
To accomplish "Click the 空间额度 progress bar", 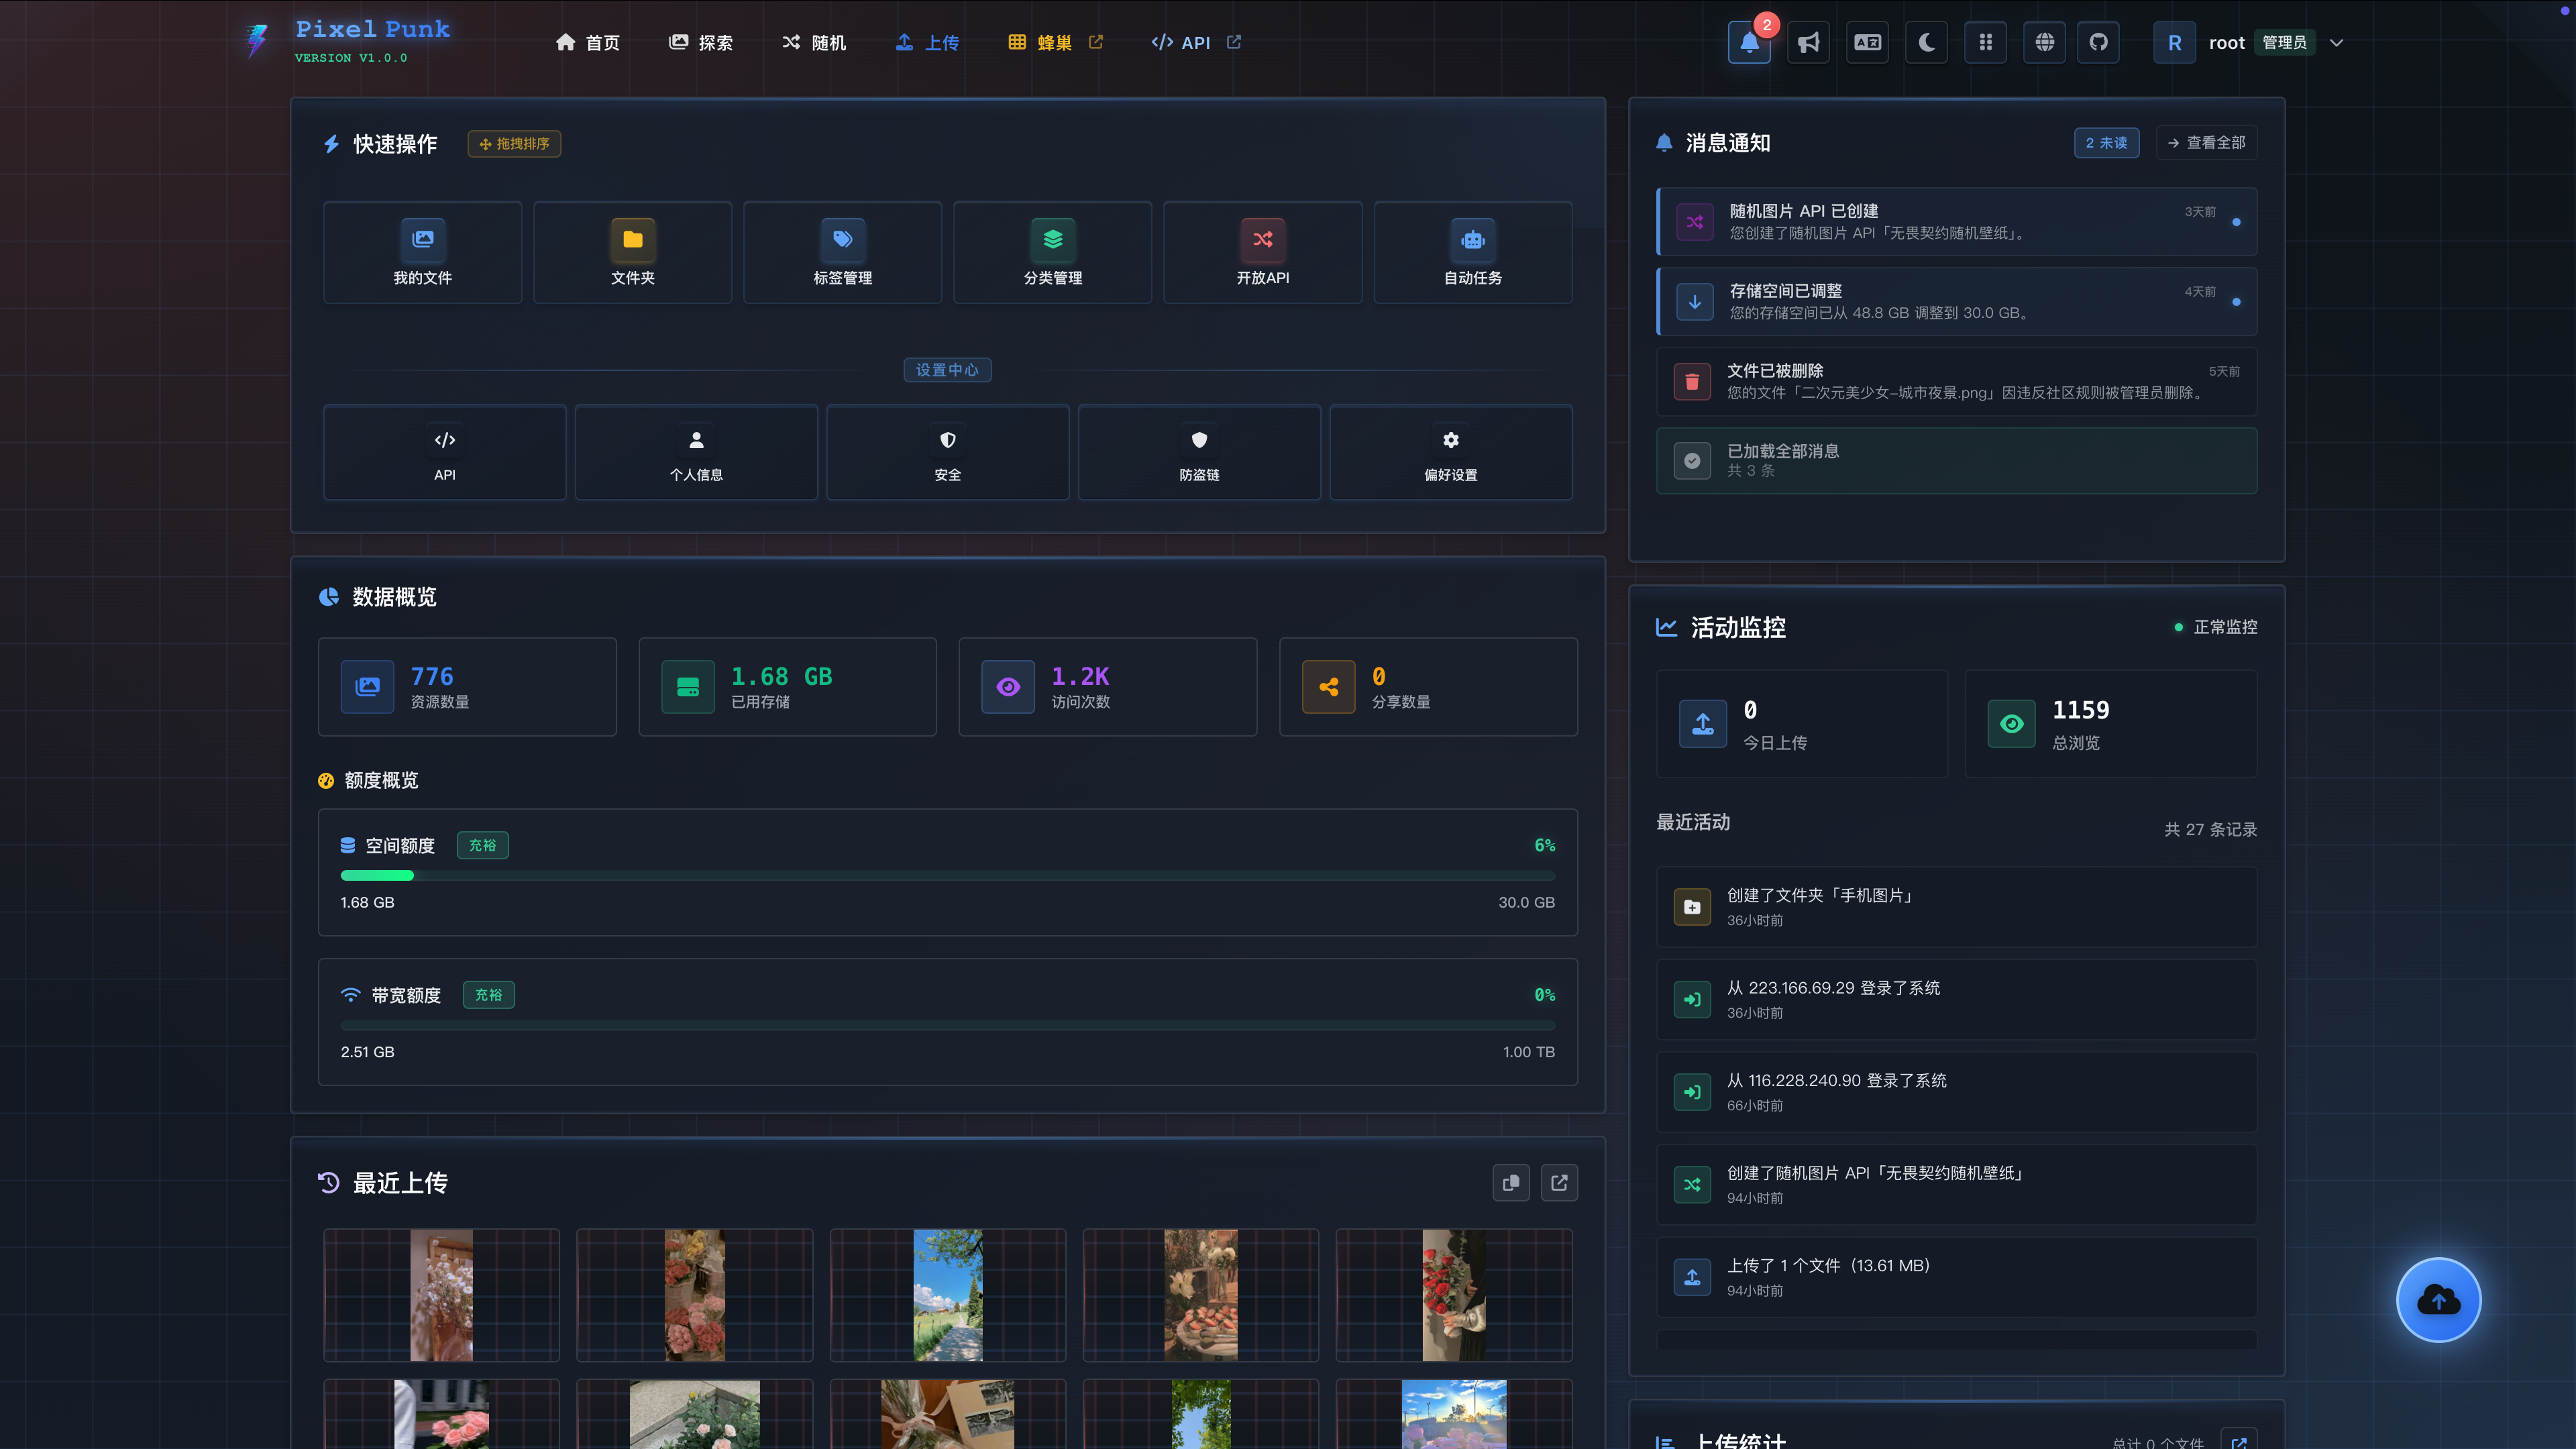I will tap(947, 875).
